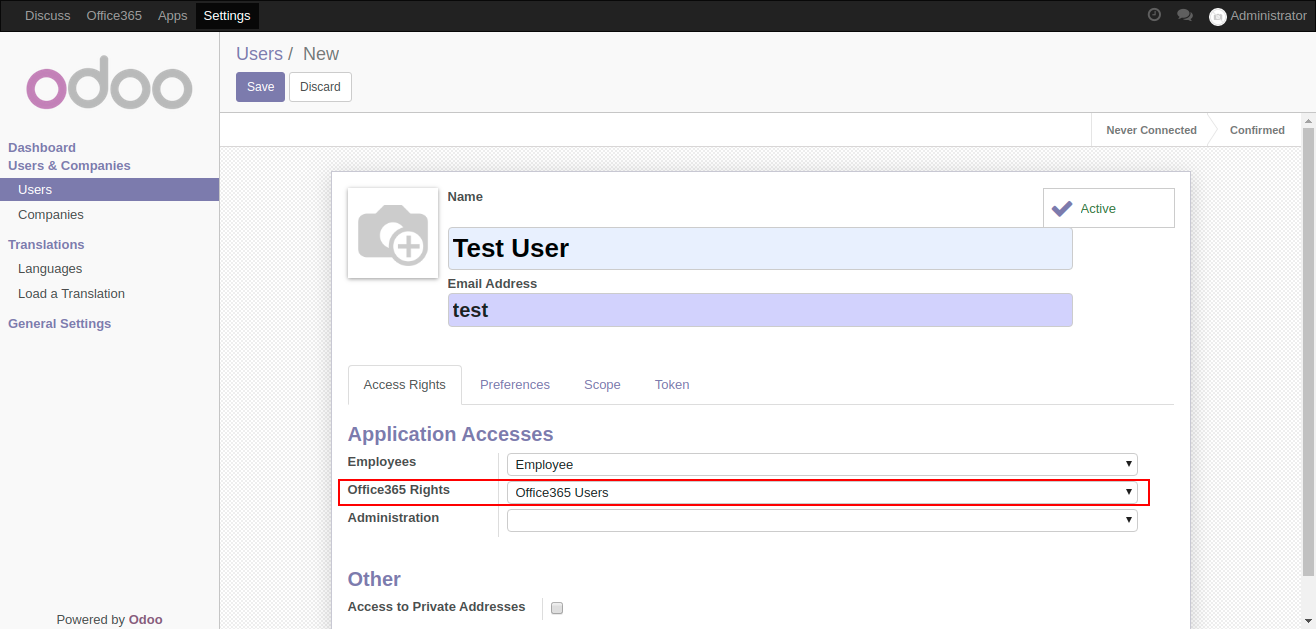The width and height of the screenshot is (1316, 629).
Task: Click the Save button
Action: click(260, 87)
